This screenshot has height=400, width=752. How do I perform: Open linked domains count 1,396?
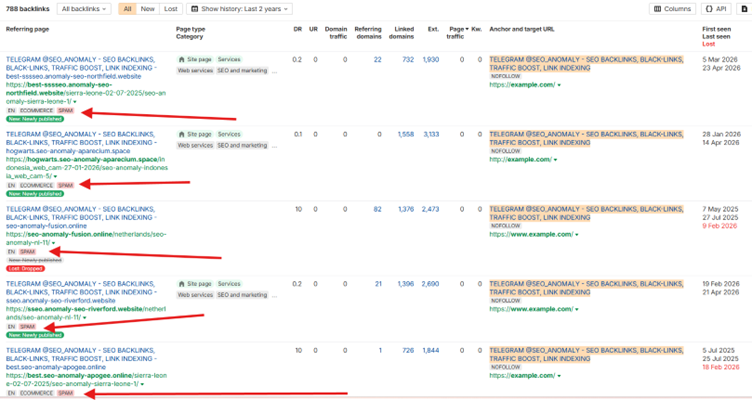[406, 284]
